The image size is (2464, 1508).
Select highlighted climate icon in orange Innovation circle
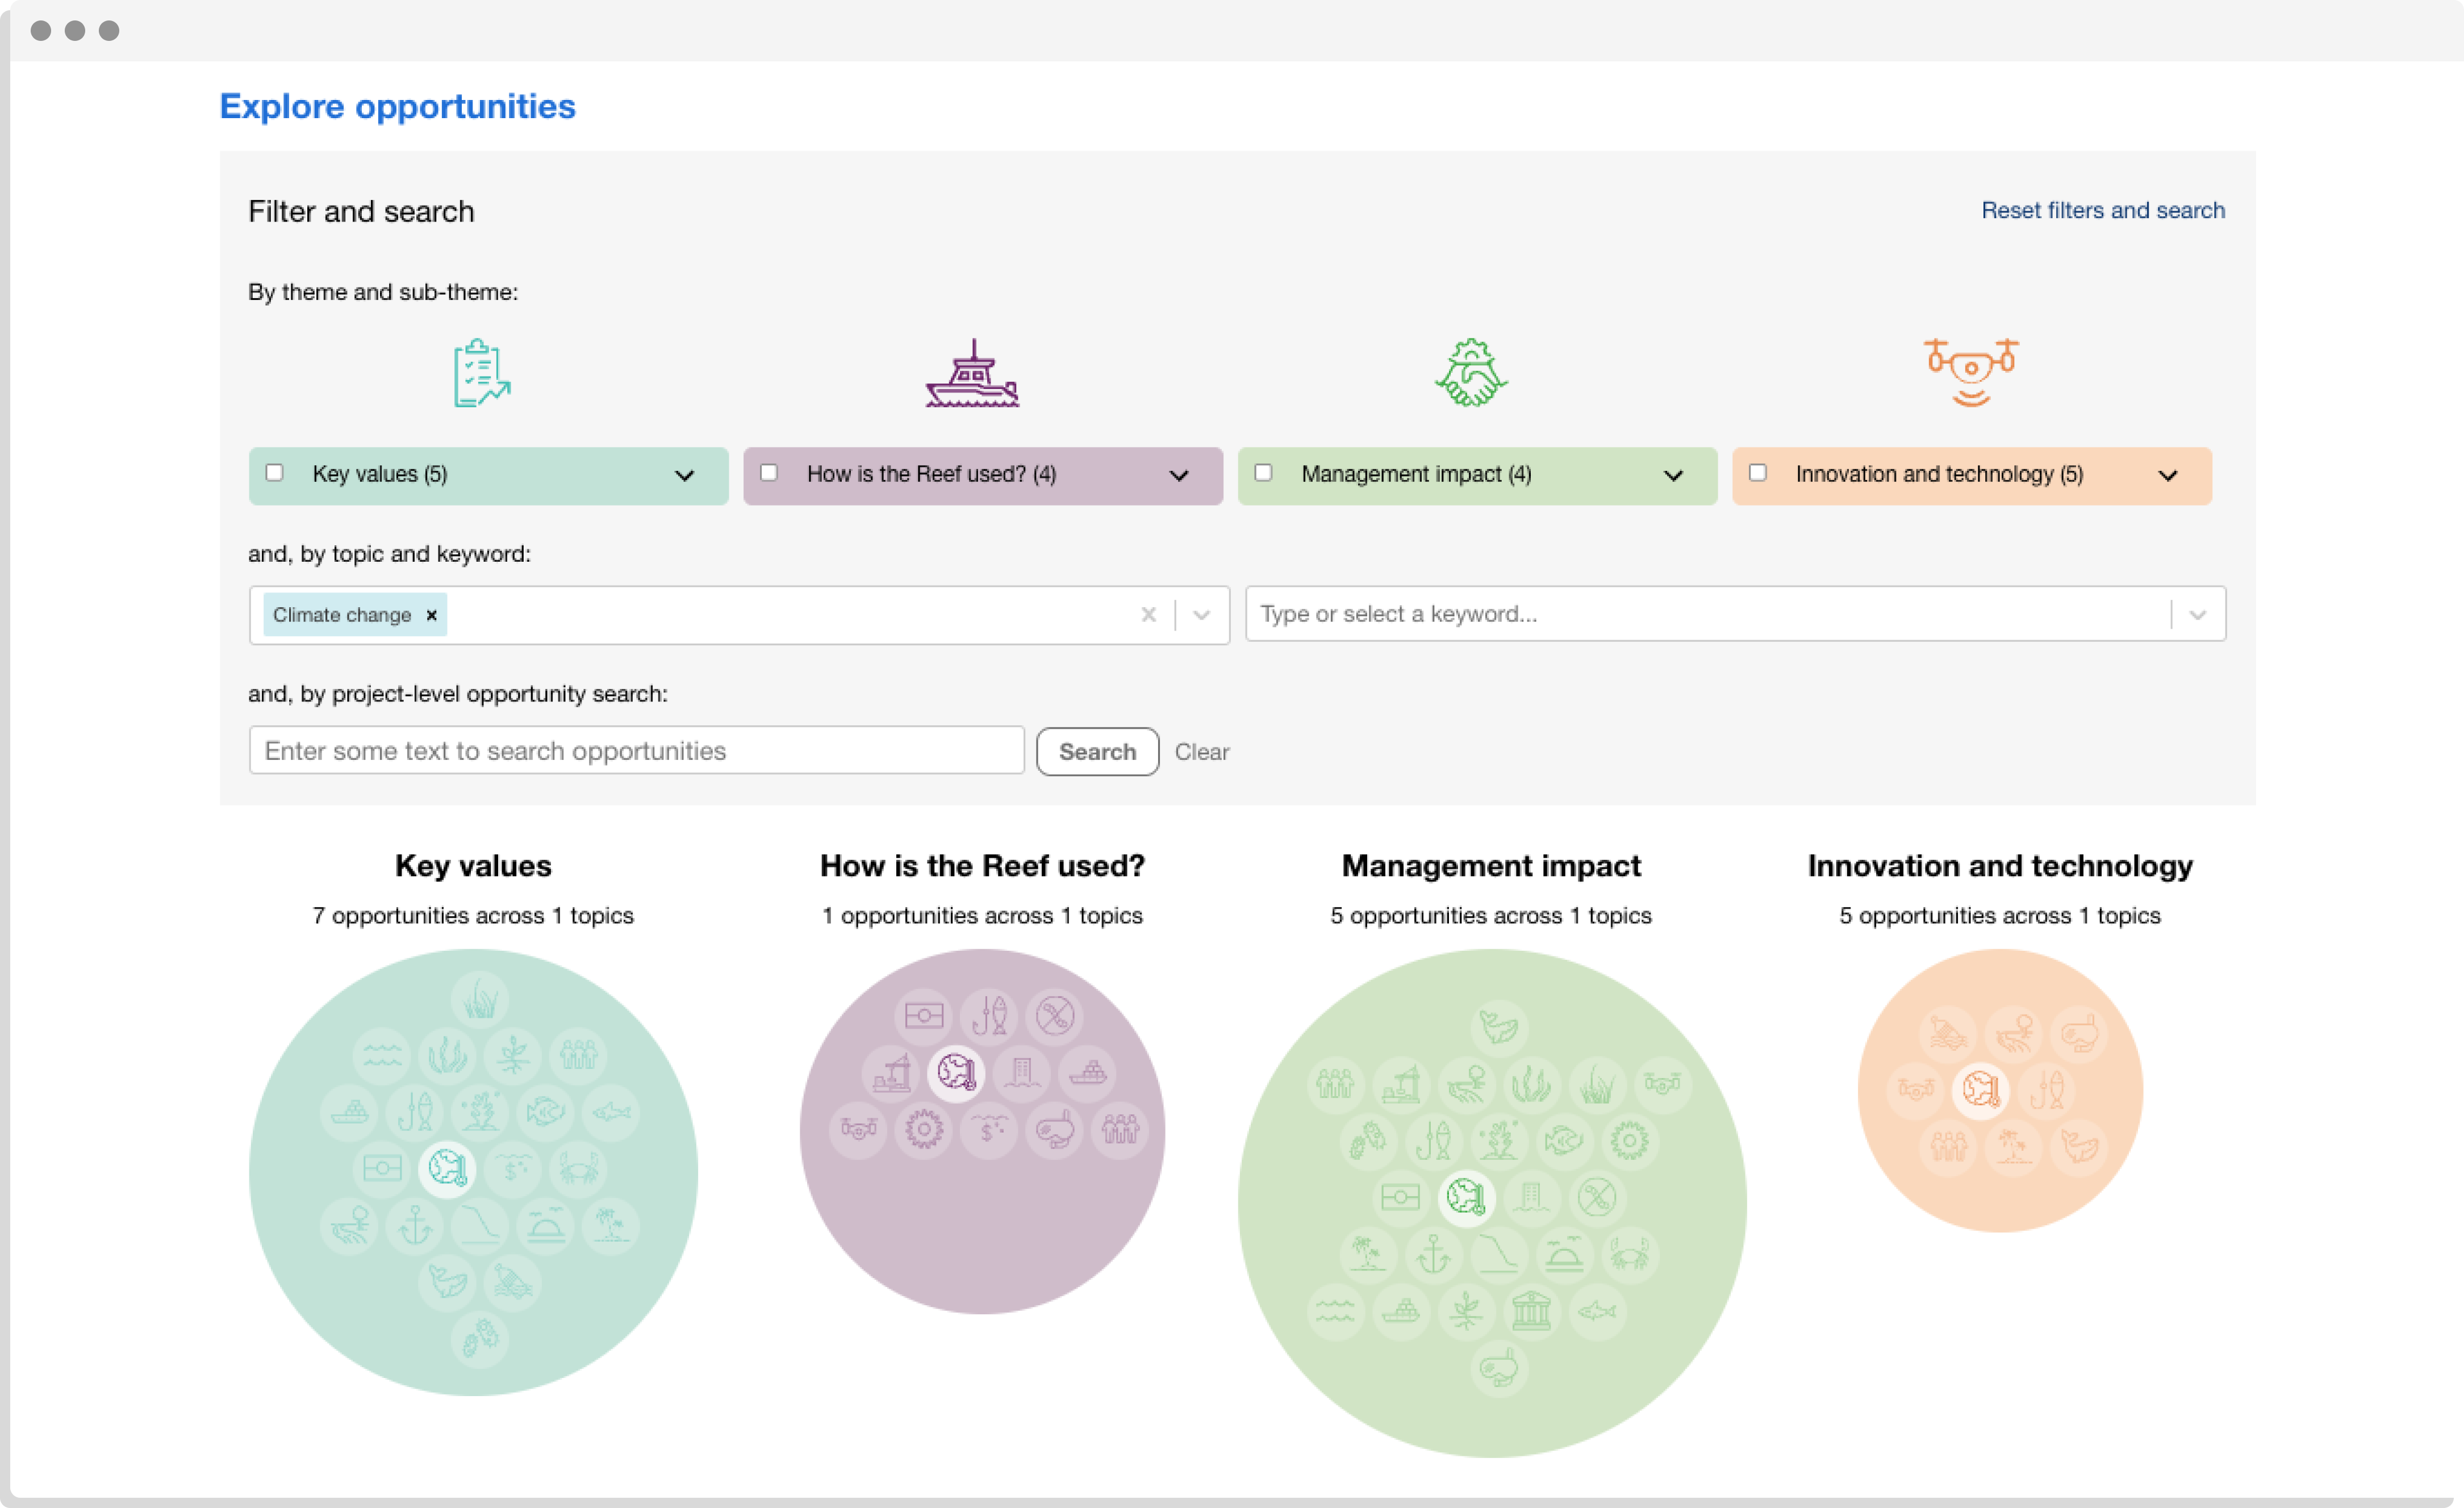(x=1980, y=1089)
